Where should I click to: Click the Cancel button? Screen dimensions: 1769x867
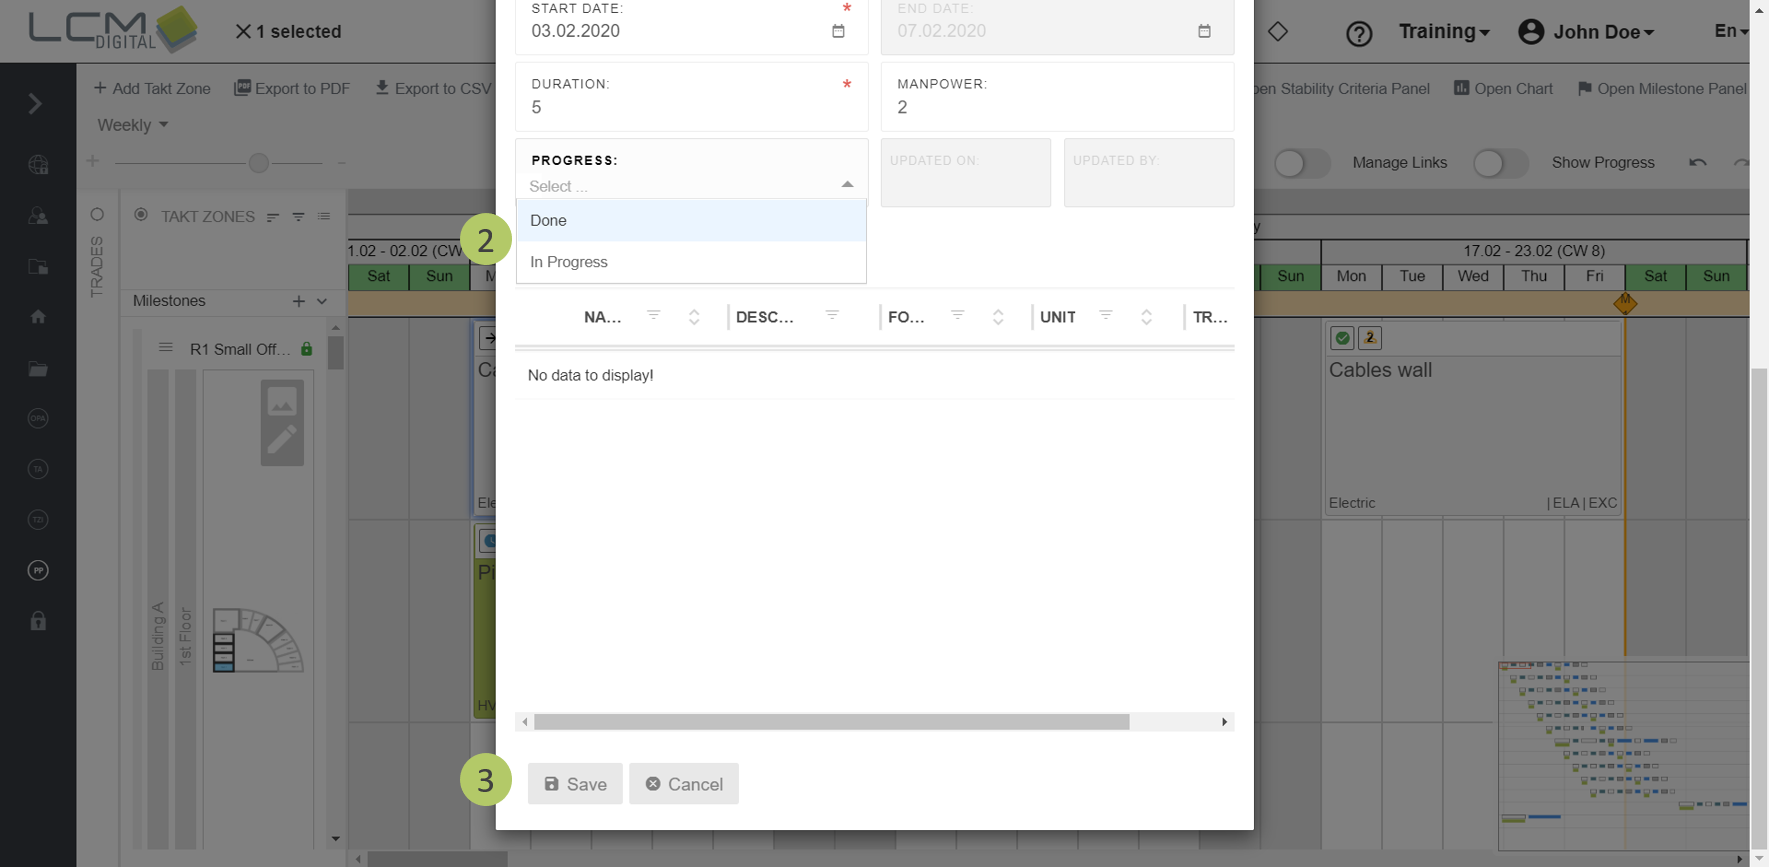coord(684,784)
